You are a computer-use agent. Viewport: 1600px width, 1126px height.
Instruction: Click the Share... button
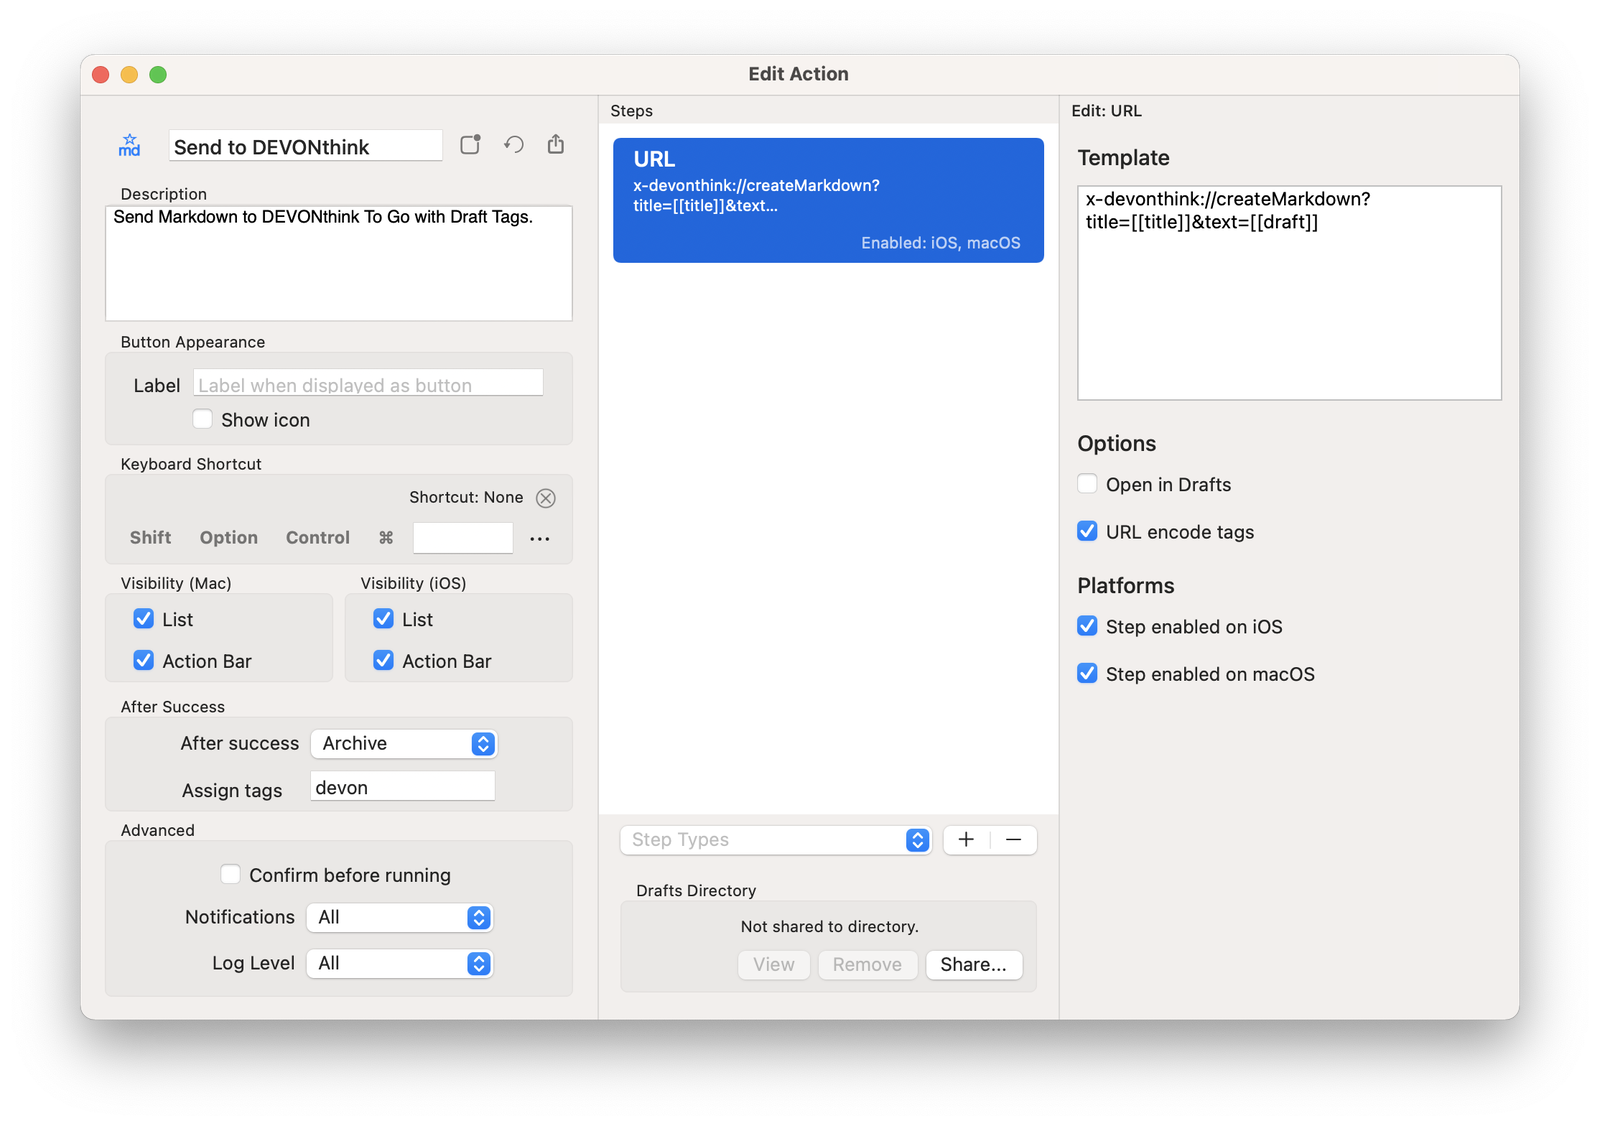coord(973,965)
